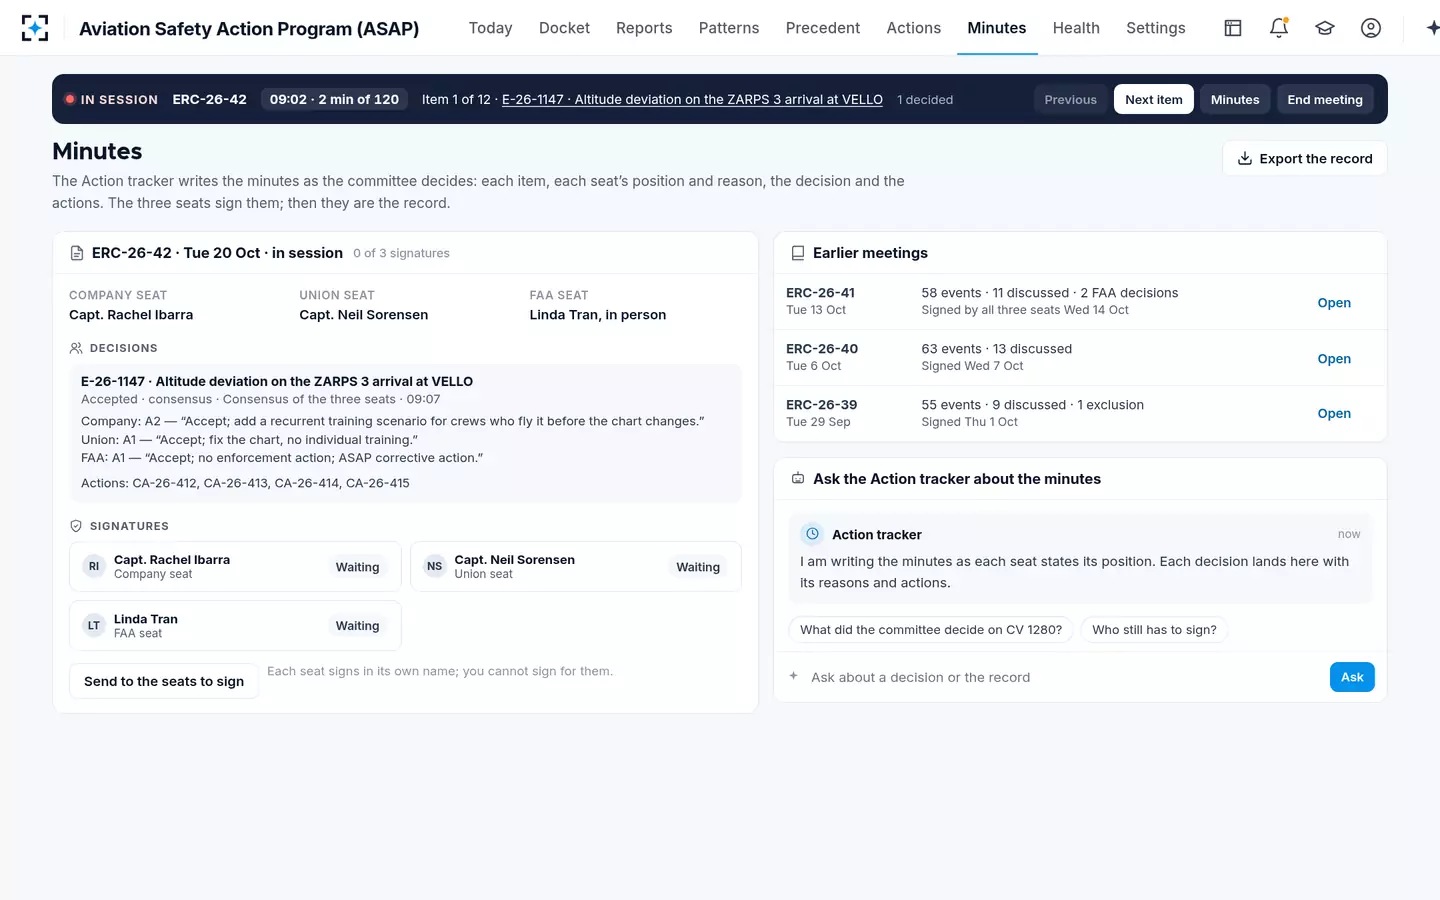This screenshot has height=900, width=1440.
Task: Click the icon beside Ask the Action tracker heading
Action: coord(798,479)
